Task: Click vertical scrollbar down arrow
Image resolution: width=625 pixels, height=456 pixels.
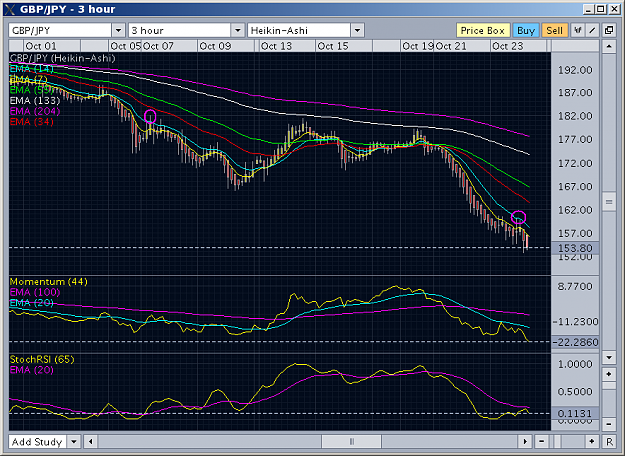Action: (609, 357)
